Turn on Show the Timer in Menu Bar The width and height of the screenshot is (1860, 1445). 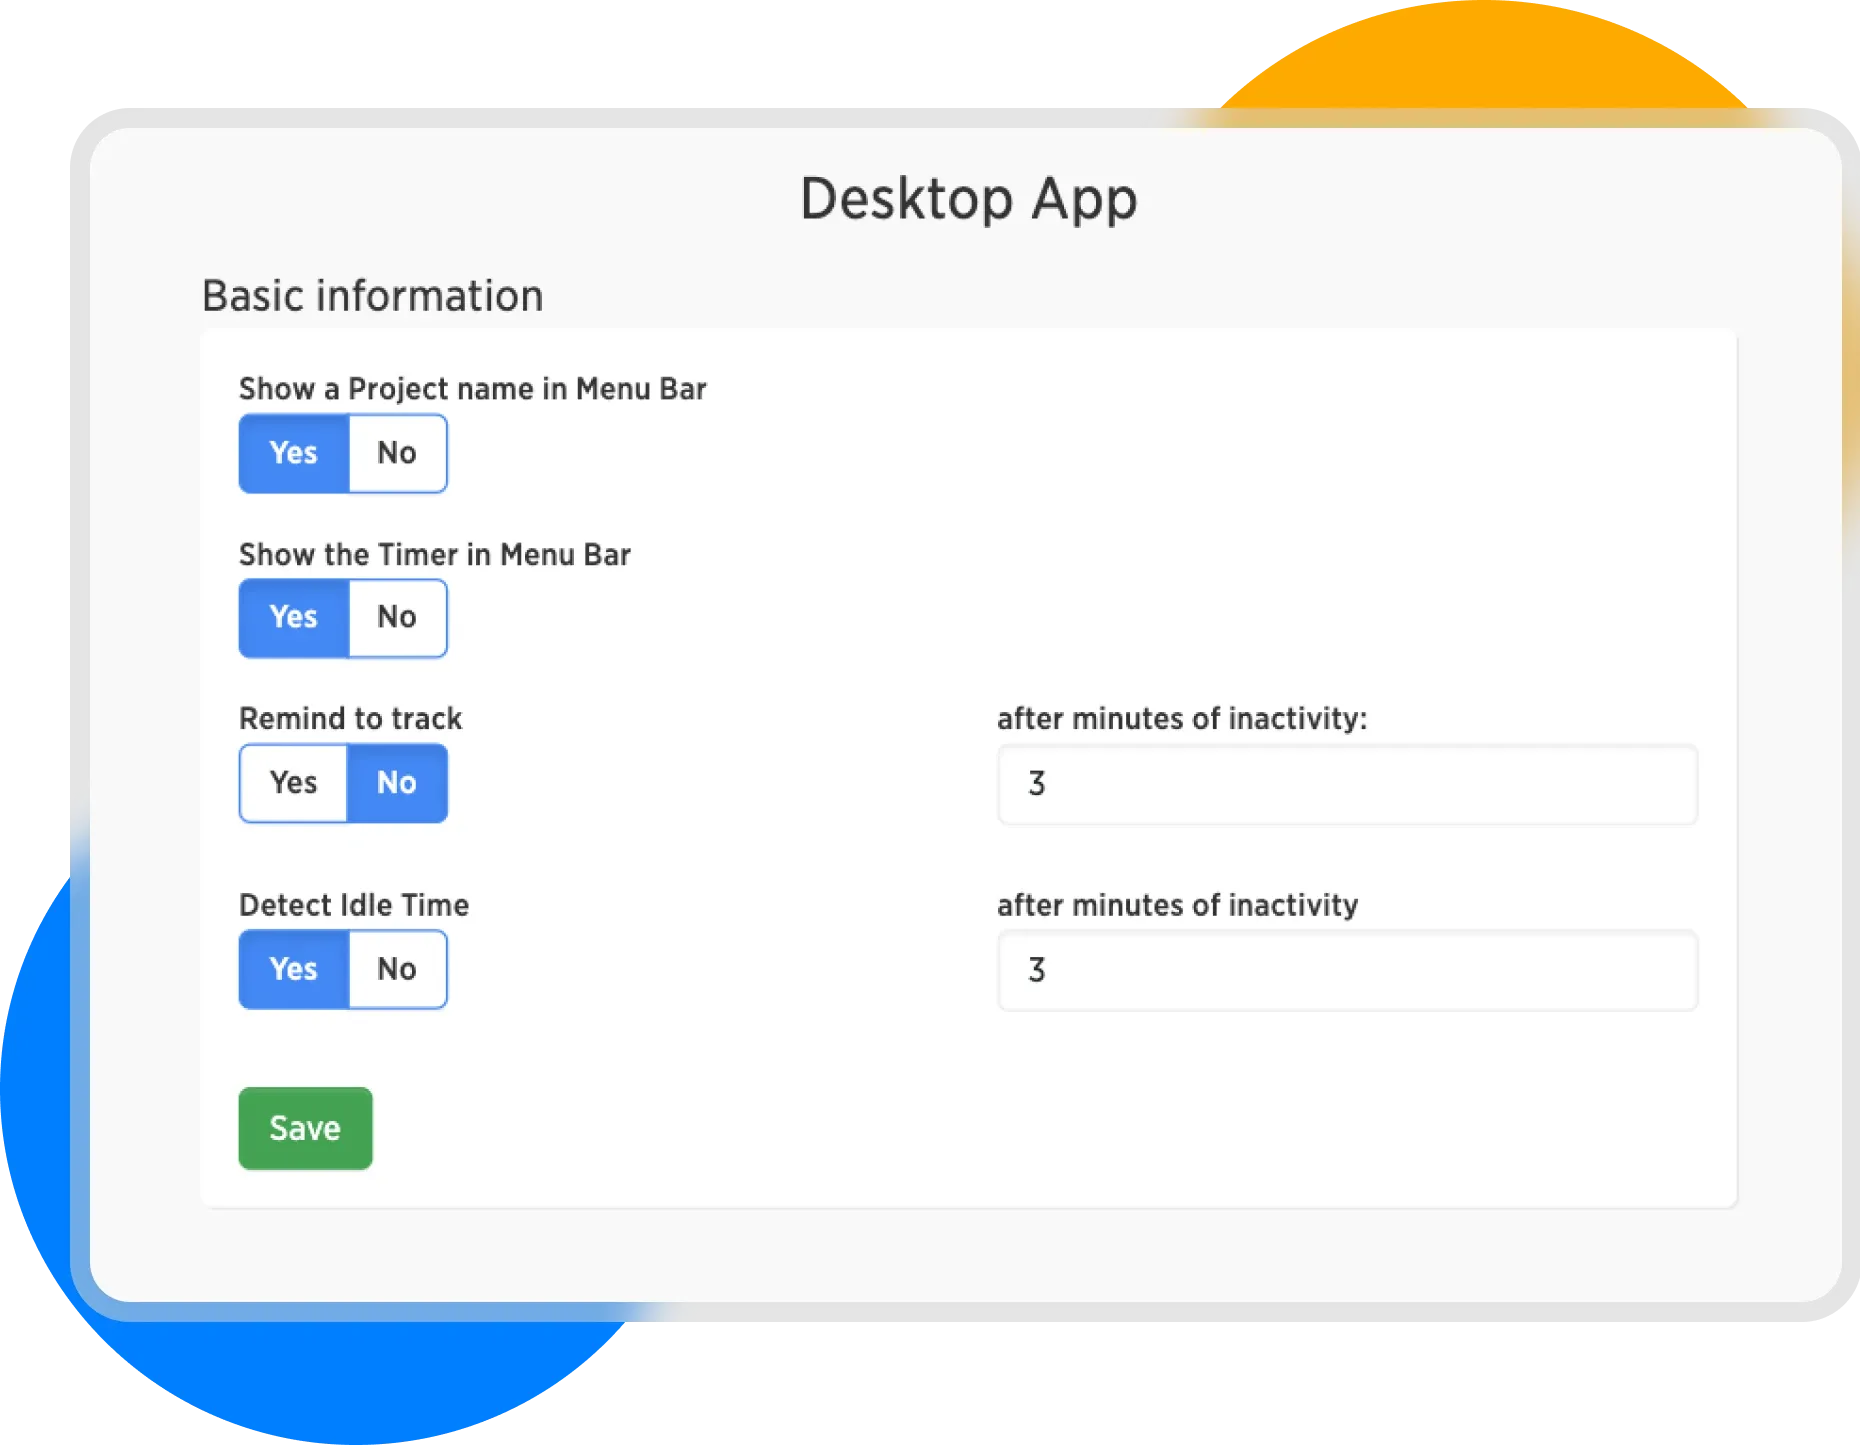click(x=293, y=617)
